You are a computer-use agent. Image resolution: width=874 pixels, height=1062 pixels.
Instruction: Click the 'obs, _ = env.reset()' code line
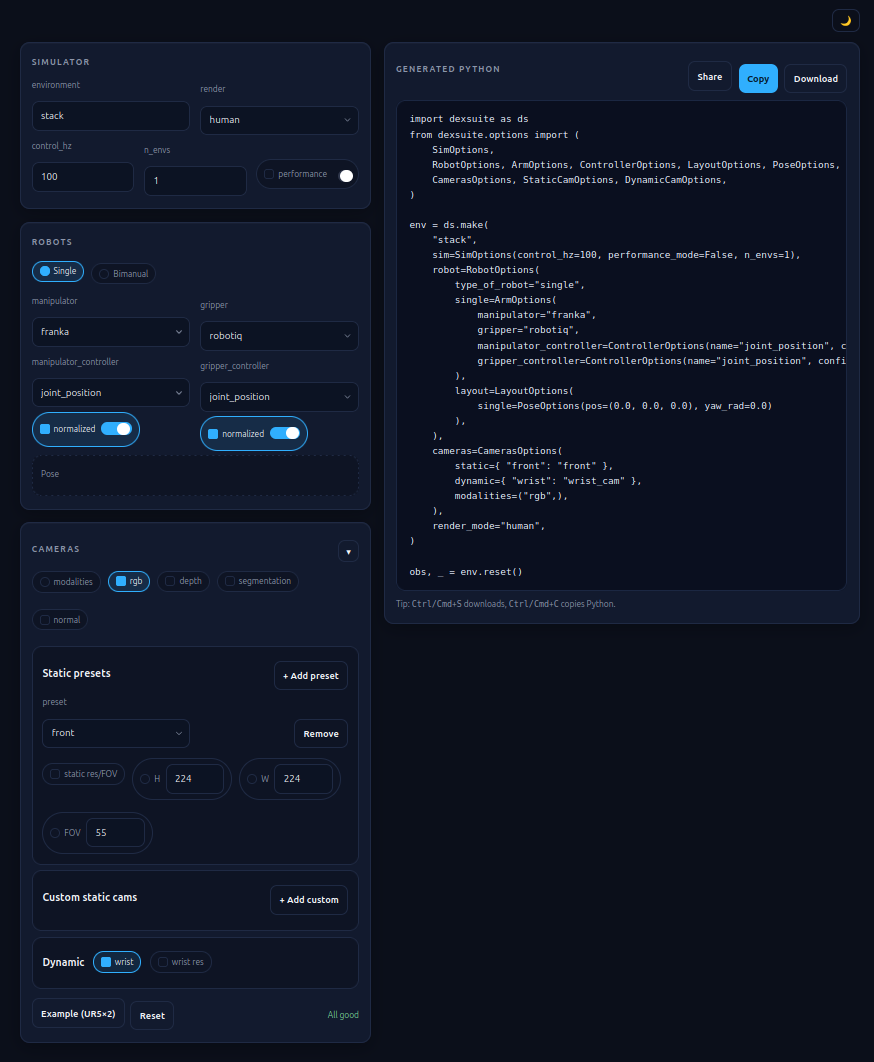pyautogui.click(x=465, y=572)
